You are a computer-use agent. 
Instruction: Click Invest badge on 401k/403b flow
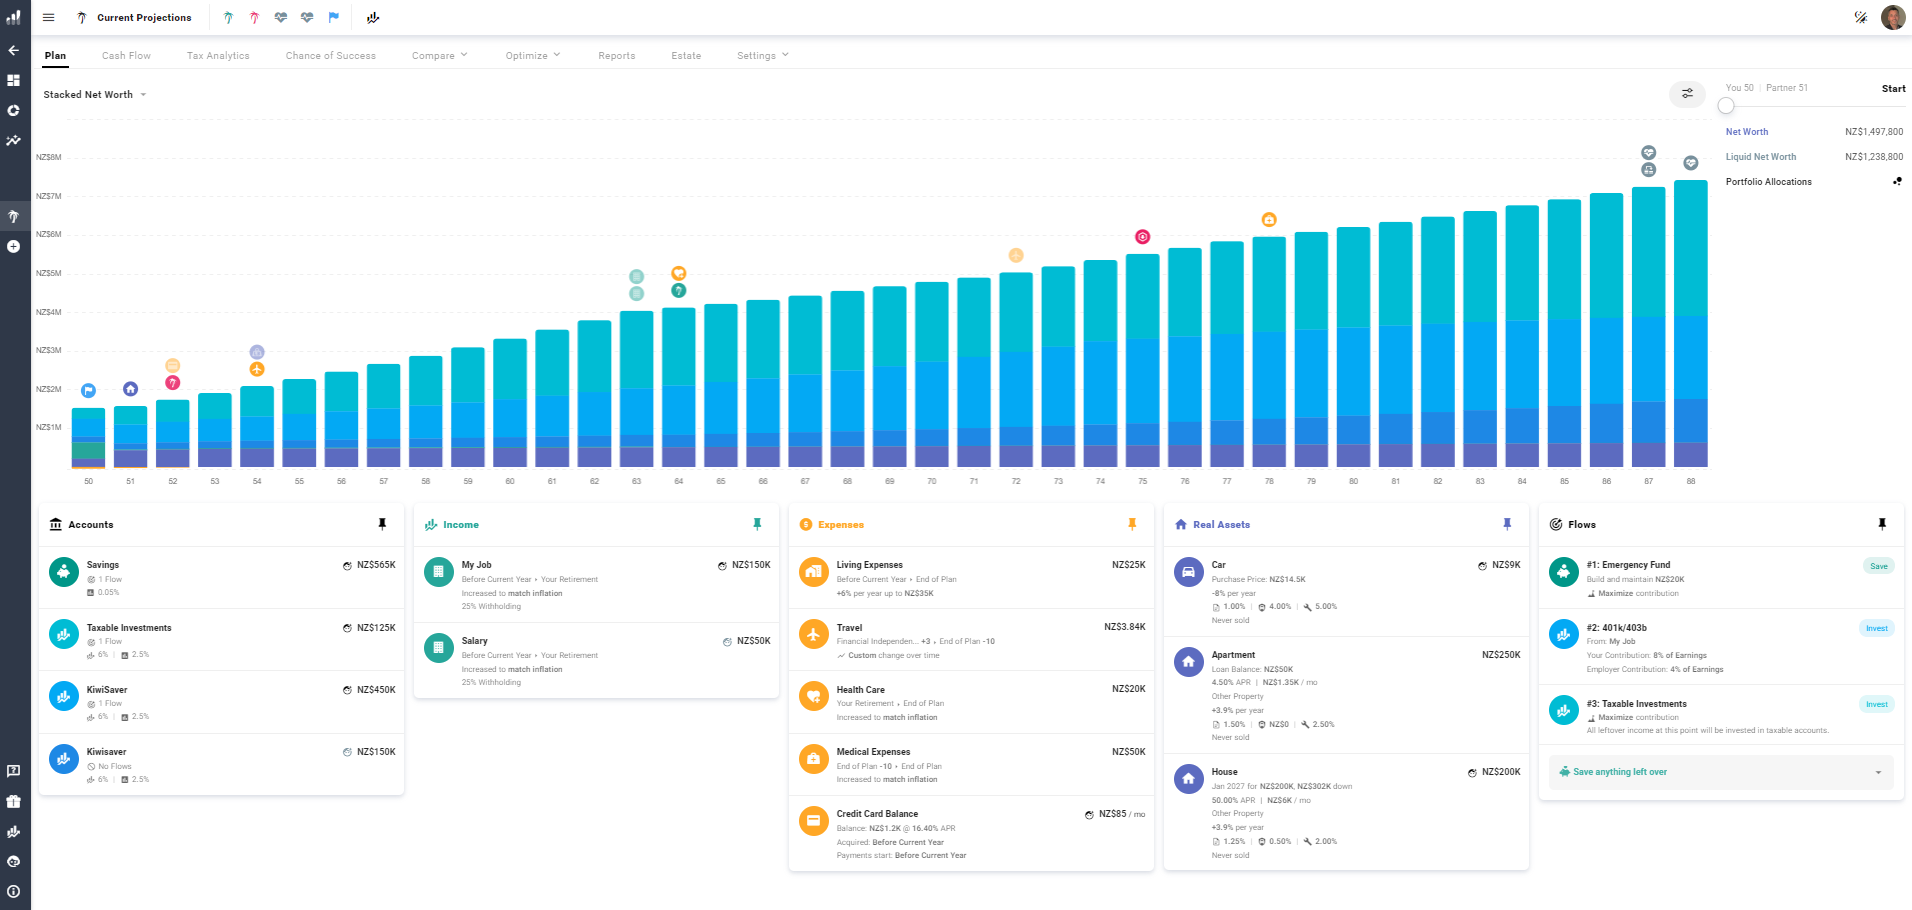(x=1877, y=628)
